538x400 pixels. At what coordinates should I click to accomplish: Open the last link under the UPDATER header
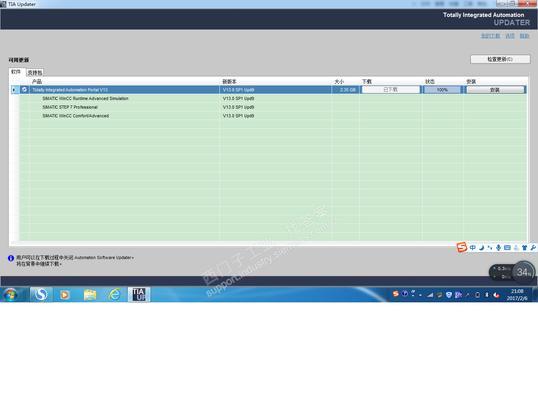(524, 36)
